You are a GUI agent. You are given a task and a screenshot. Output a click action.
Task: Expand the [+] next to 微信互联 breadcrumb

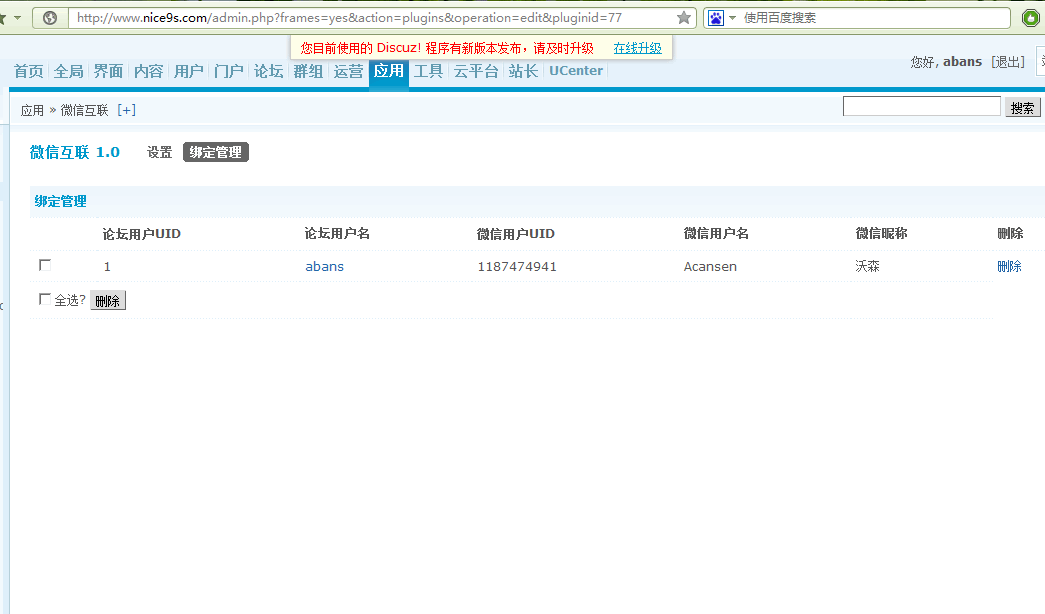pos(126,110)
